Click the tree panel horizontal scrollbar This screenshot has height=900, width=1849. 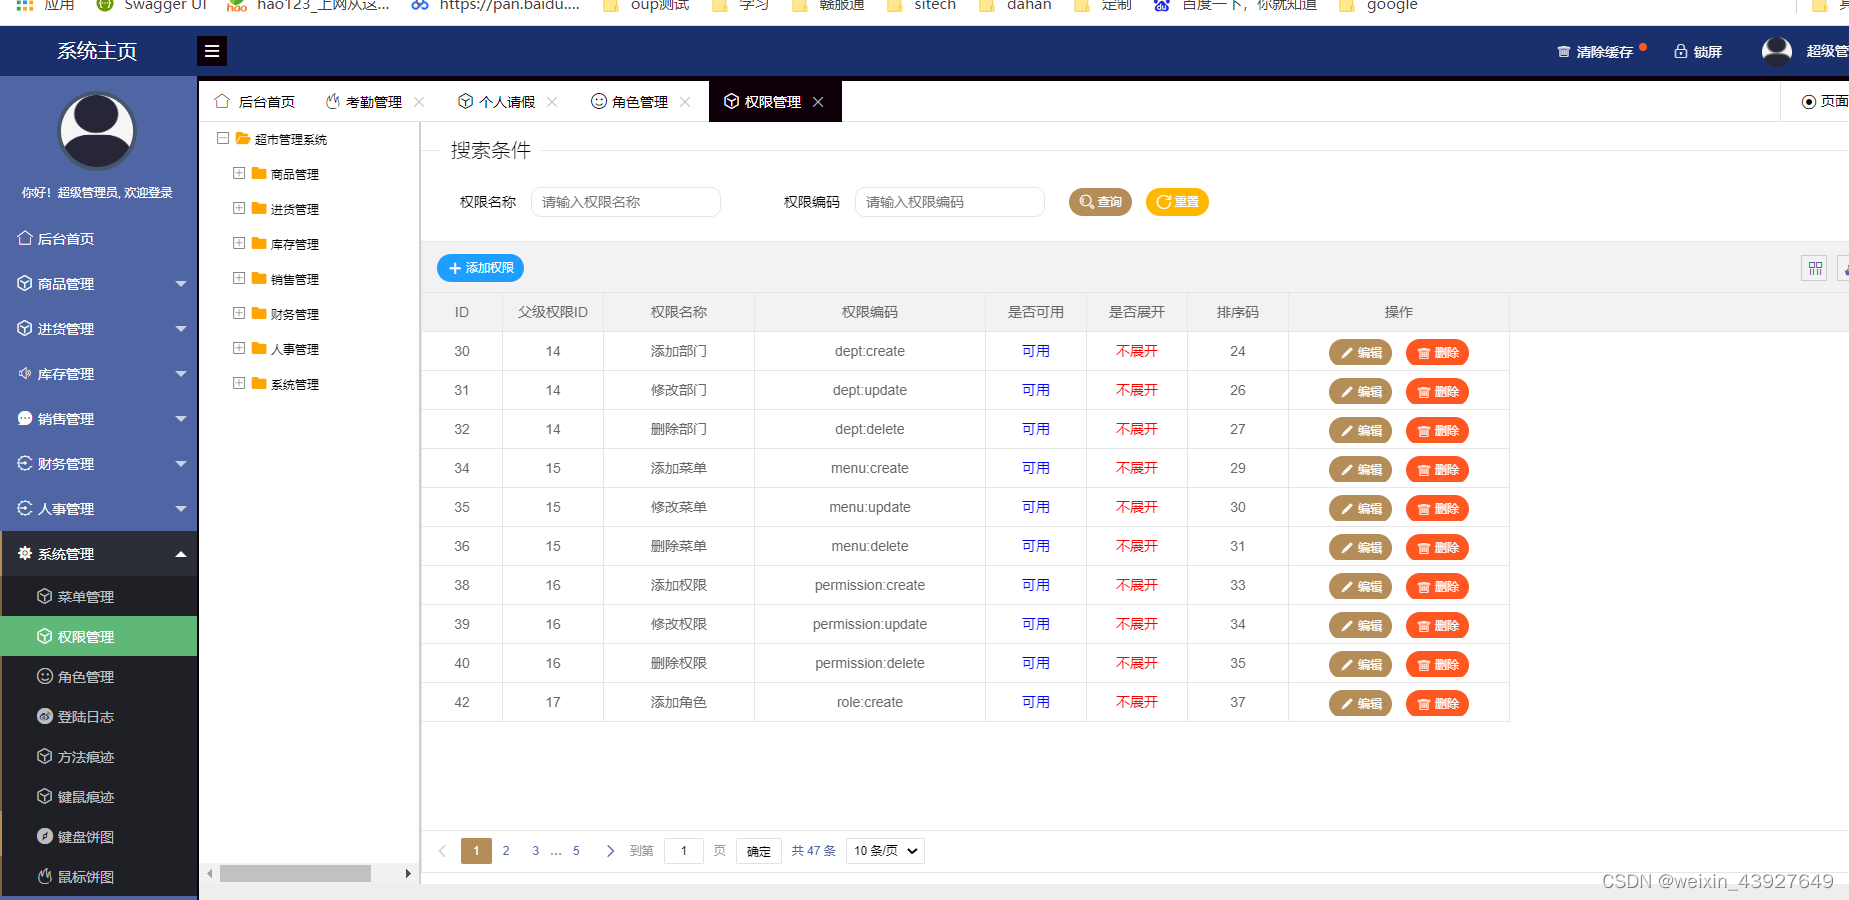(295, 873)
